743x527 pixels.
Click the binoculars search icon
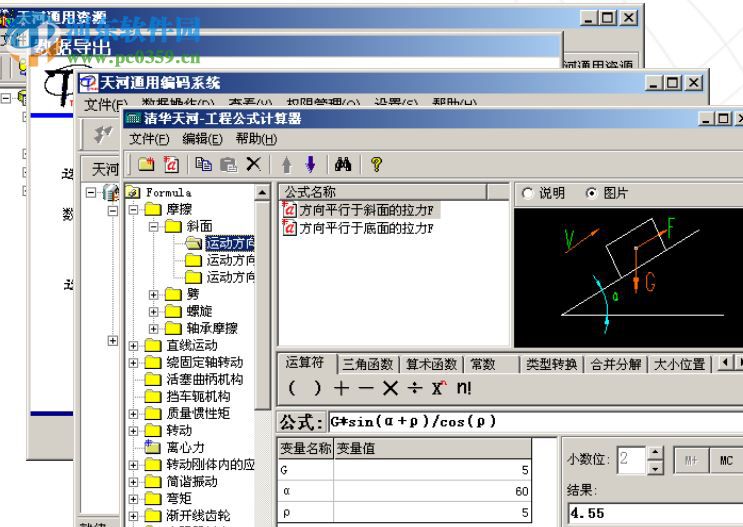pos(343,164)
